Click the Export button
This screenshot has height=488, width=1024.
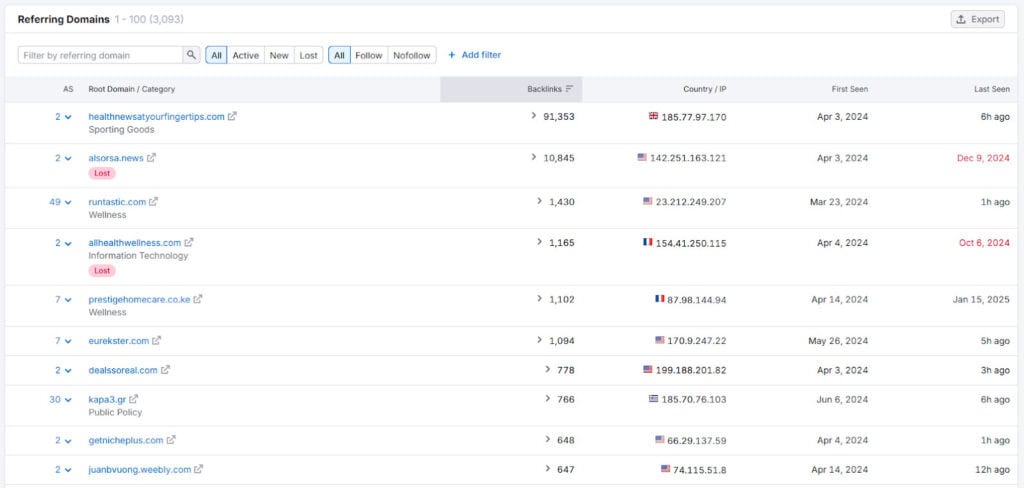pos(978,19)
